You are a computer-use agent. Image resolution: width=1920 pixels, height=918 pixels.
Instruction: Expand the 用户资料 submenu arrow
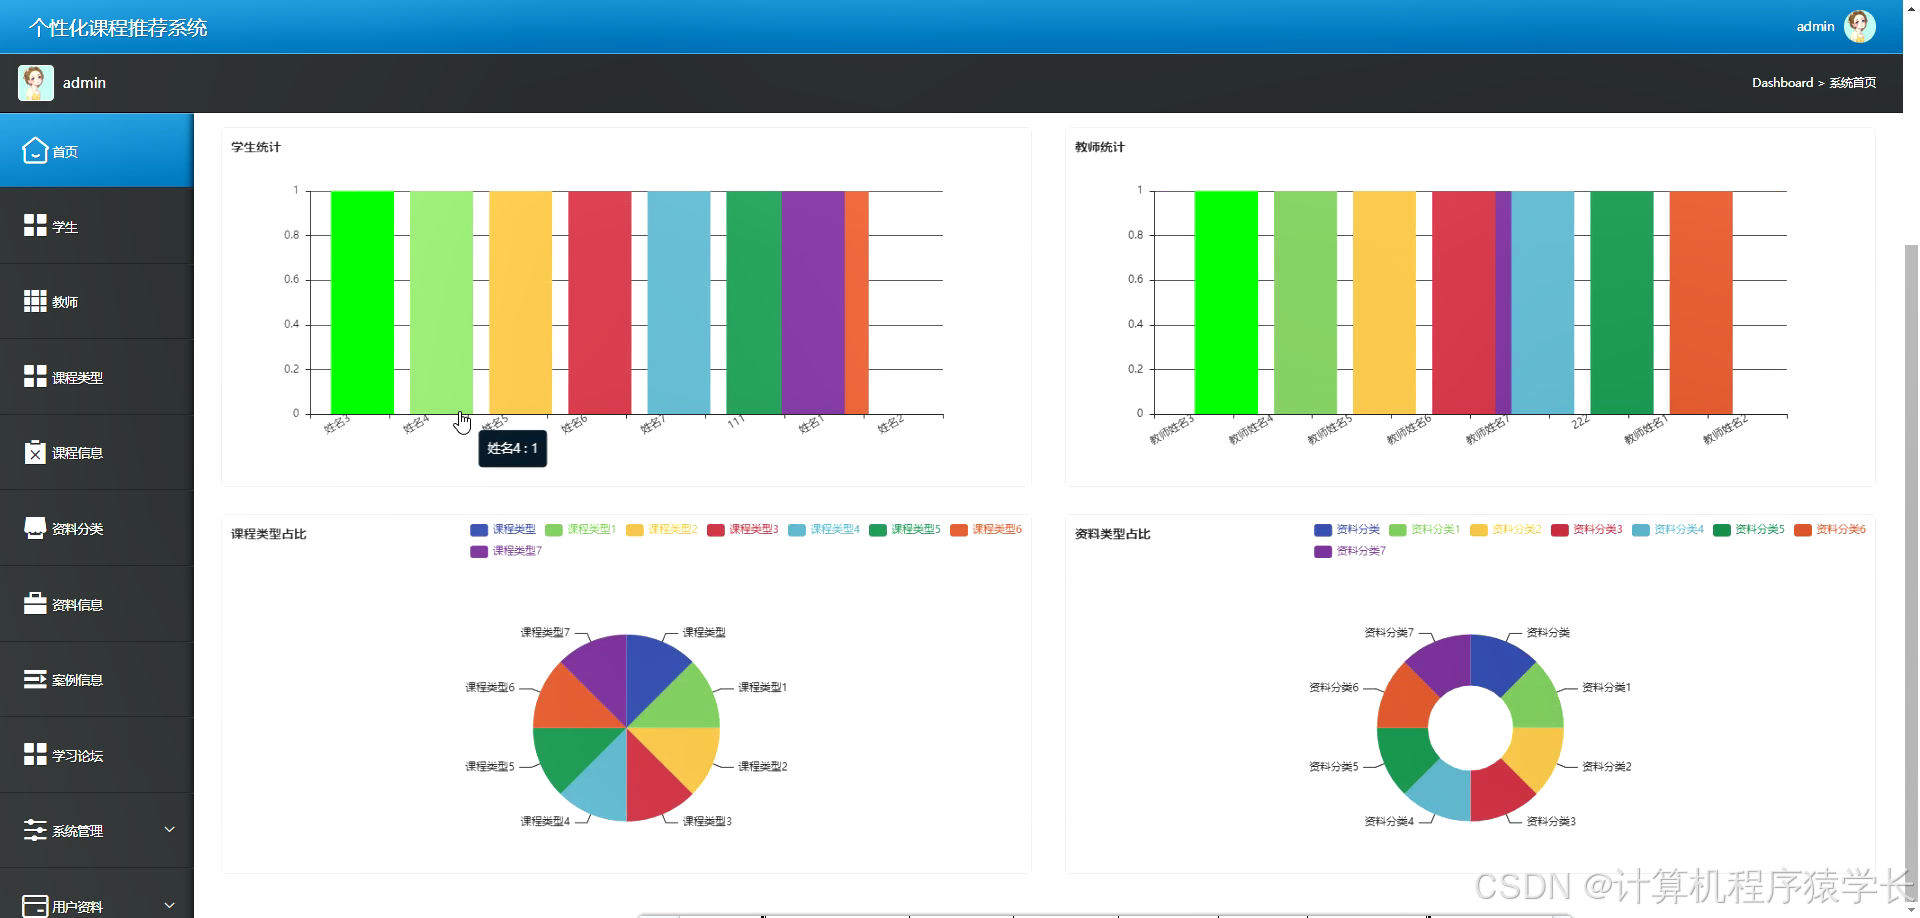coord(169,905)
